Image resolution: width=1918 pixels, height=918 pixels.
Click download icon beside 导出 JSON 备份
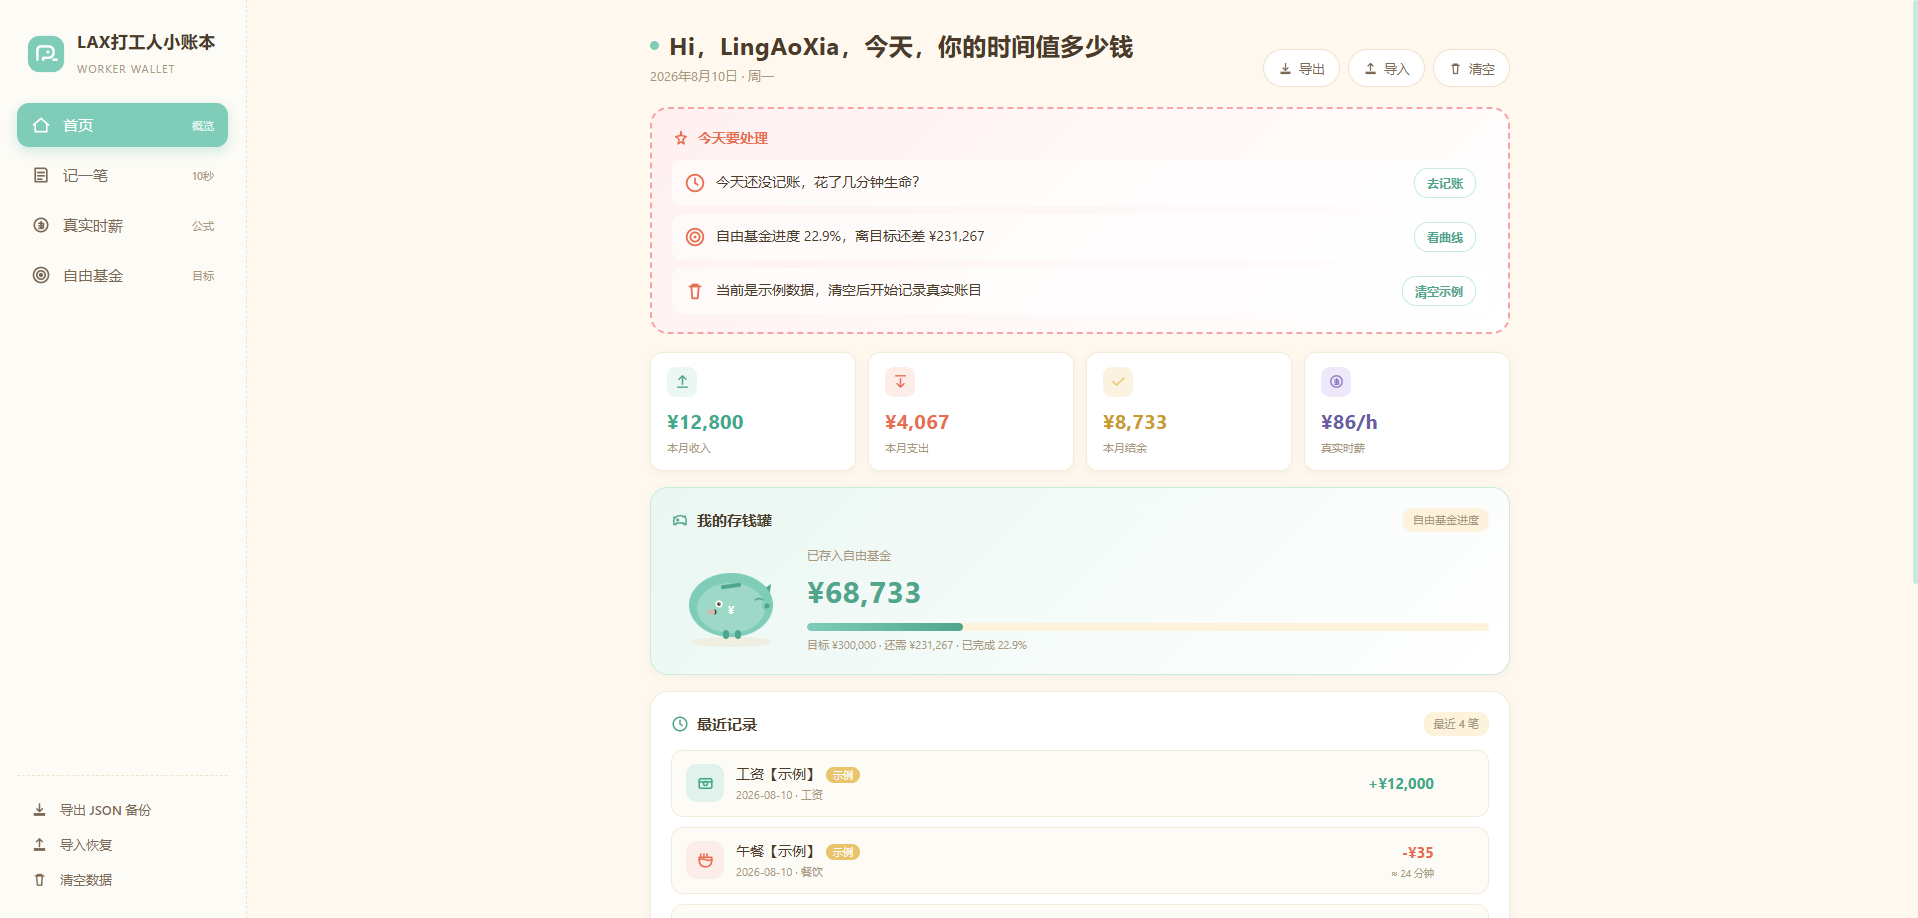pos(40,810)
